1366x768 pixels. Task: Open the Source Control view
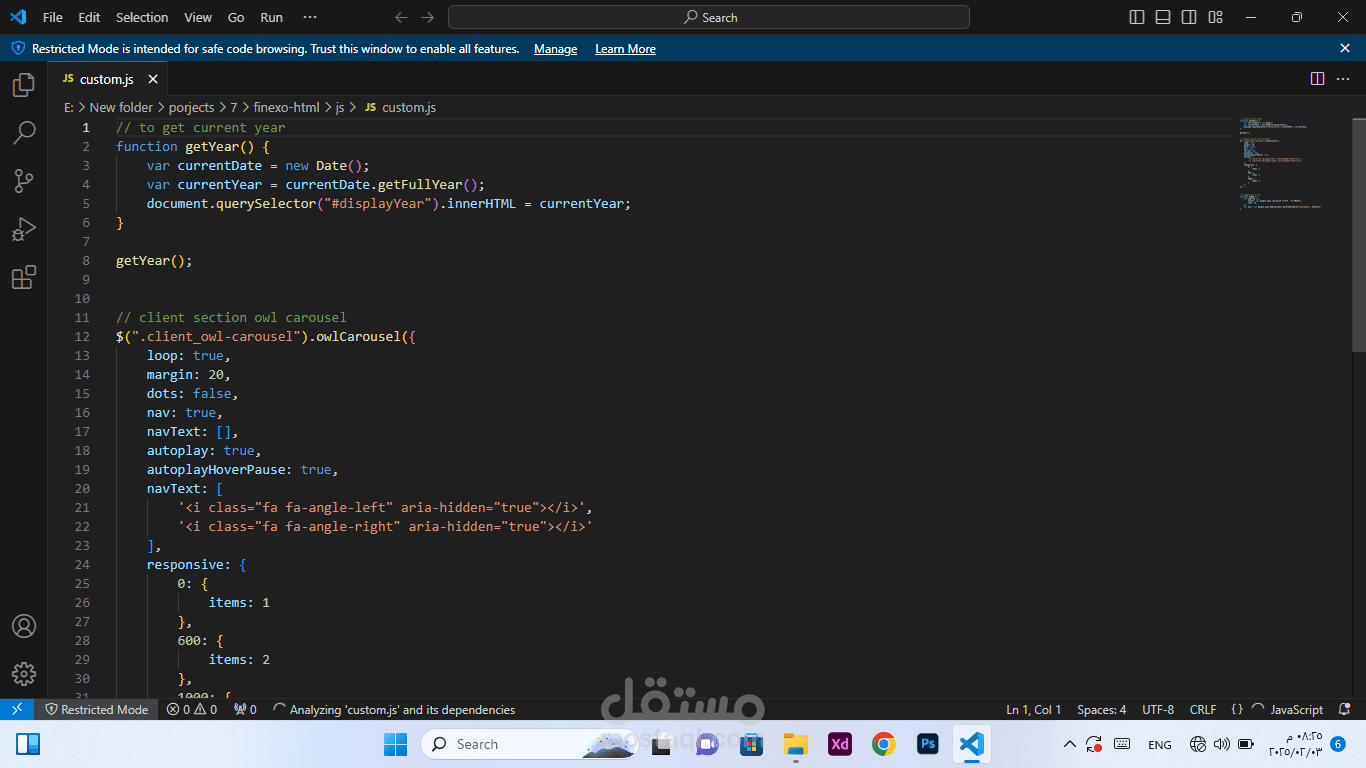click(24, 181)
